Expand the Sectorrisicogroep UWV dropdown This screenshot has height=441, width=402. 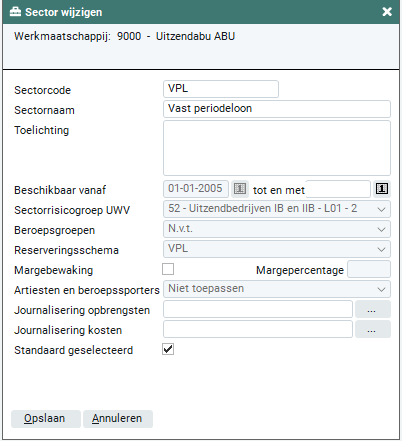(x=277, y=209)
